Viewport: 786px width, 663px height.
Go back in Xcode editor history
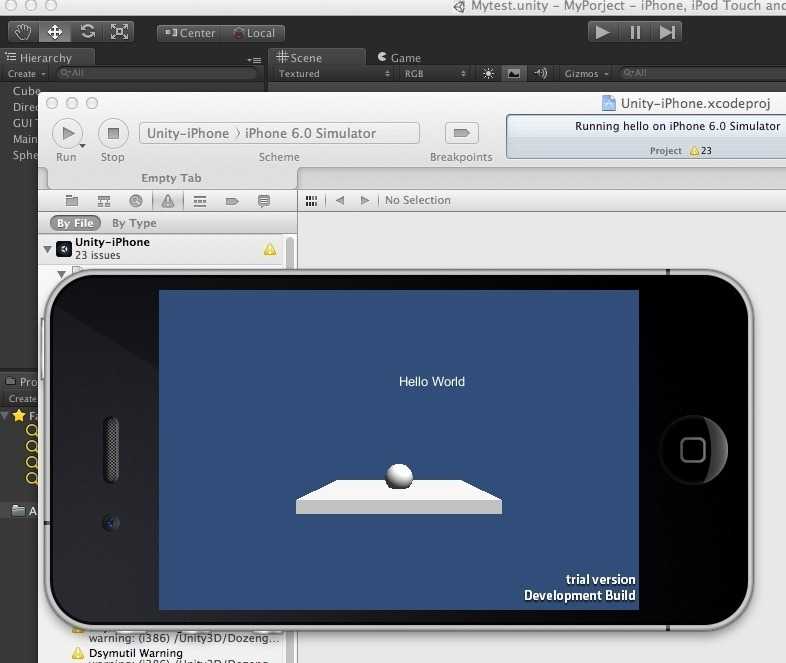tap(340, 200)
